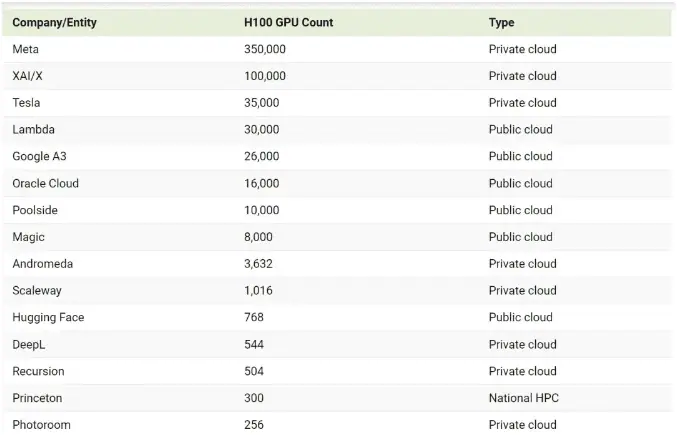677x435 pixels.
Task: Select the Andromeda company cell
Action: pyautogui.click(x=42, y=264)
